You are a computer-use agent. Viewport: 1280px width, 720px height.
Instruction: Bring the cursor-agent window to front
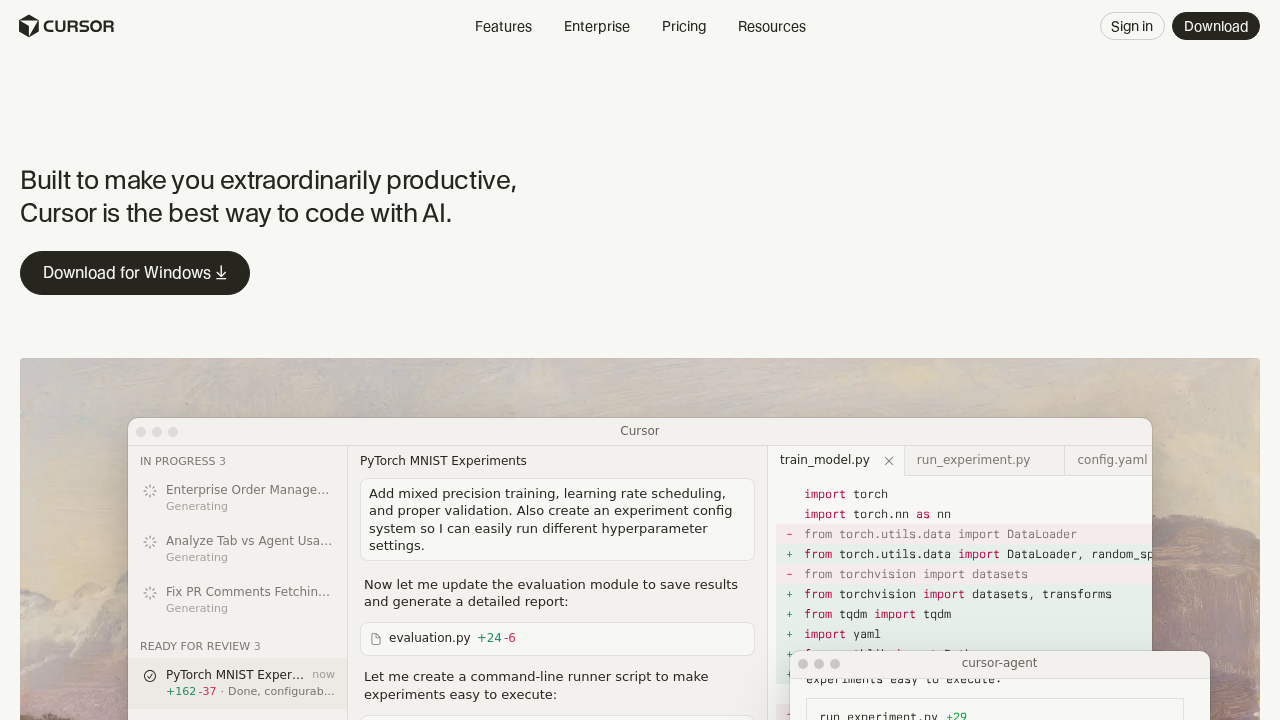pos(999,662)
